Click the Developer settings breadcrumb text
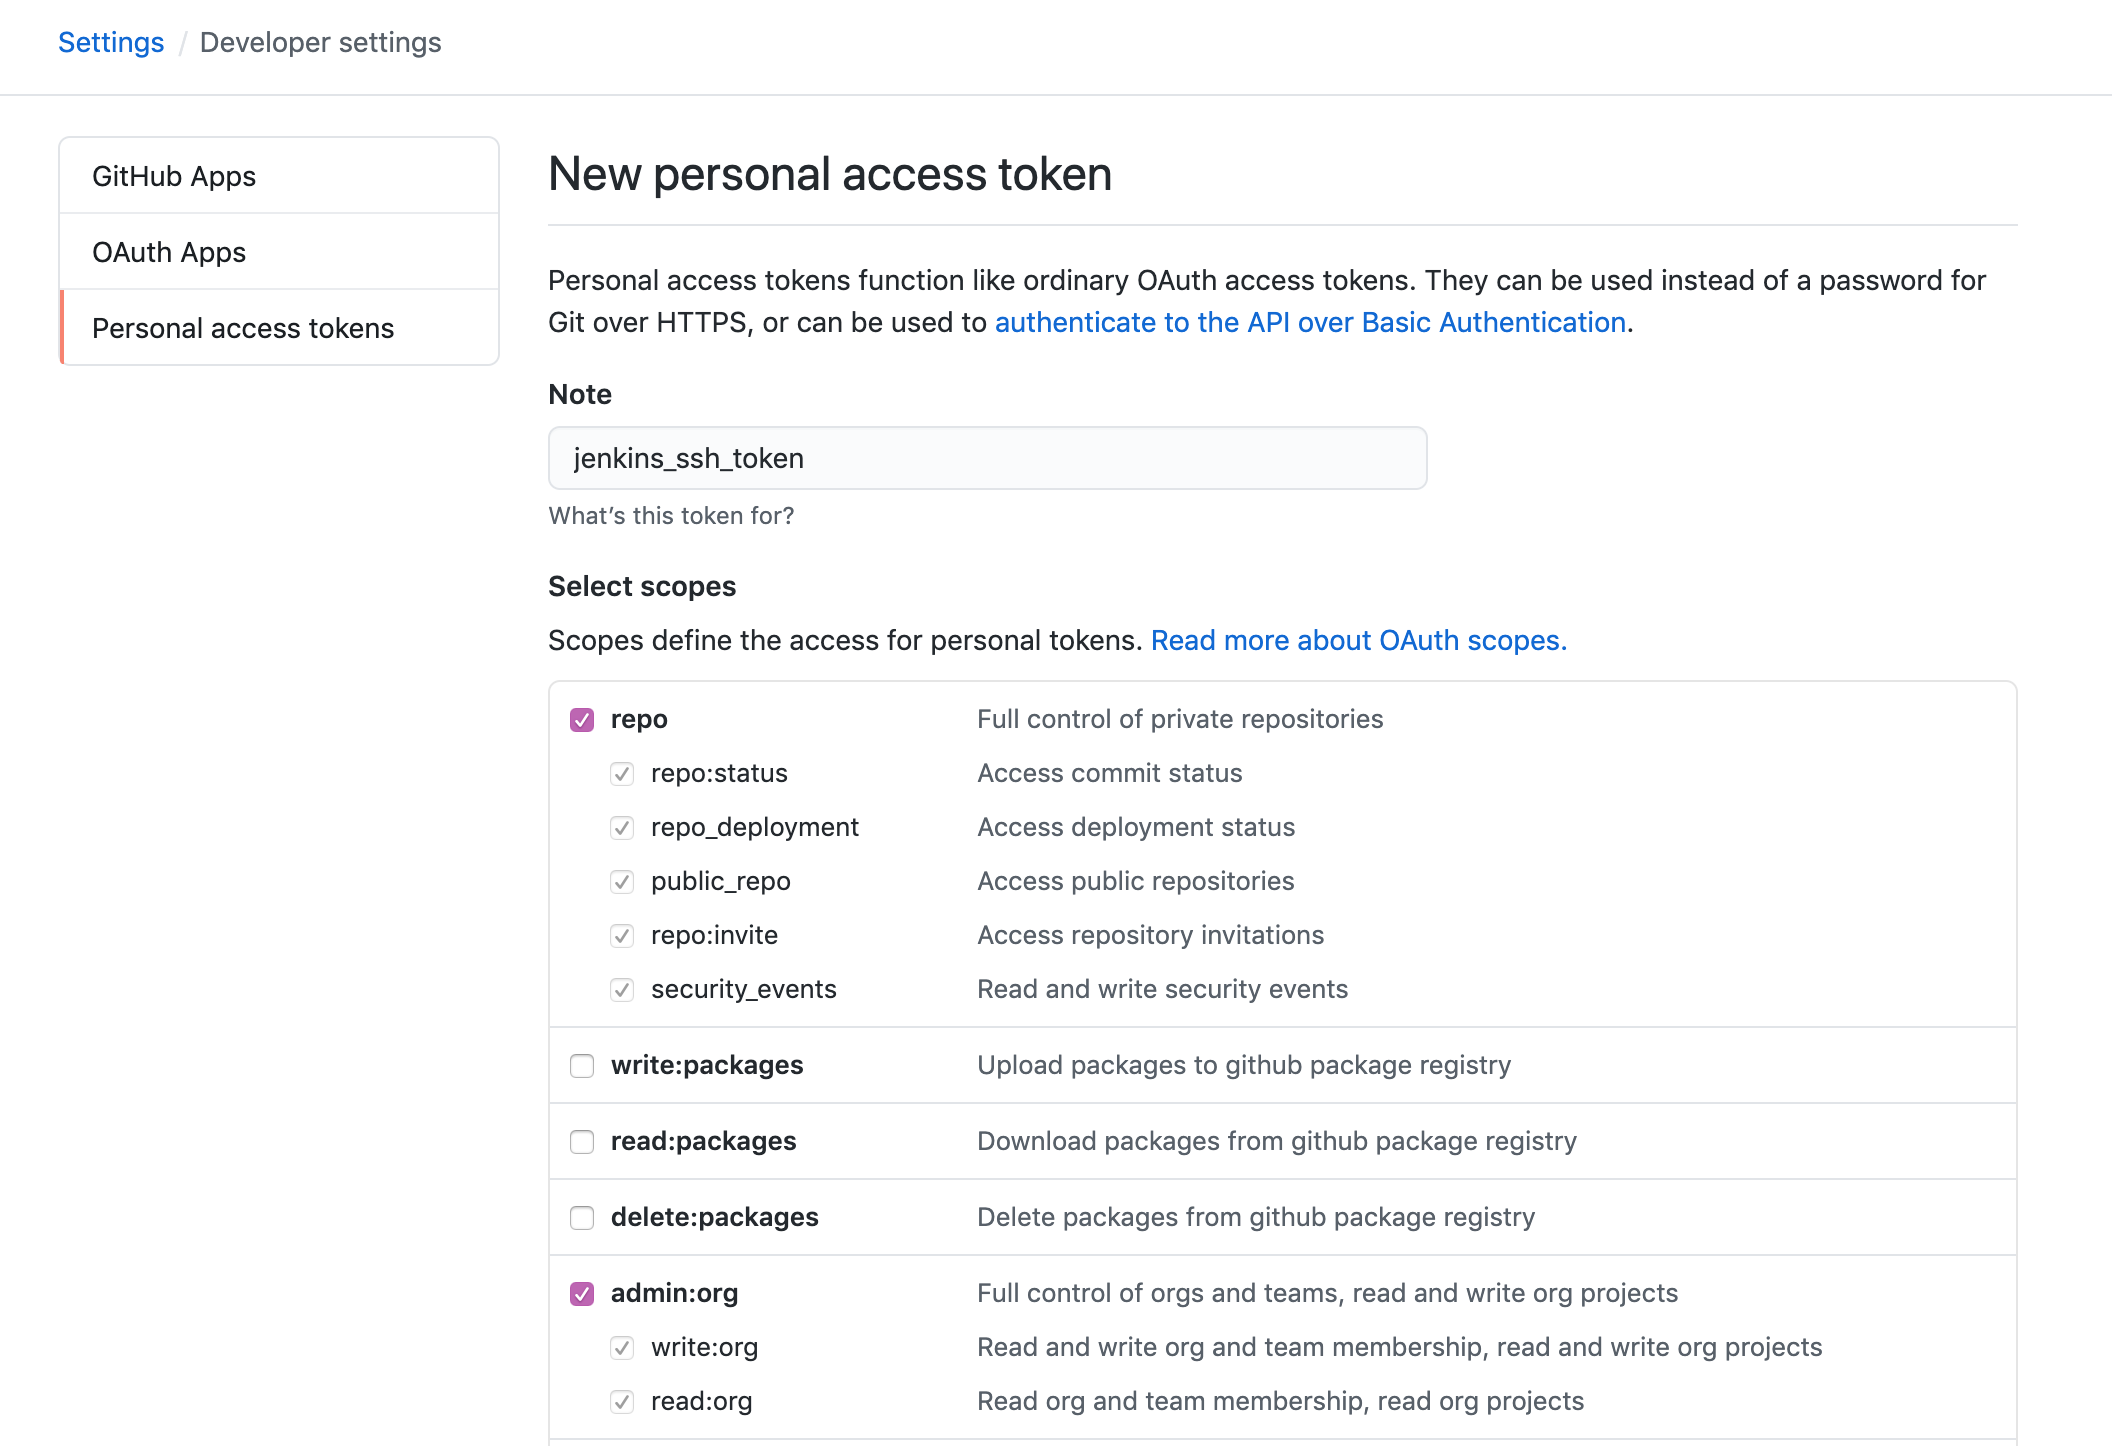Screen dimensions: 2112x1446 coord(320,42)
